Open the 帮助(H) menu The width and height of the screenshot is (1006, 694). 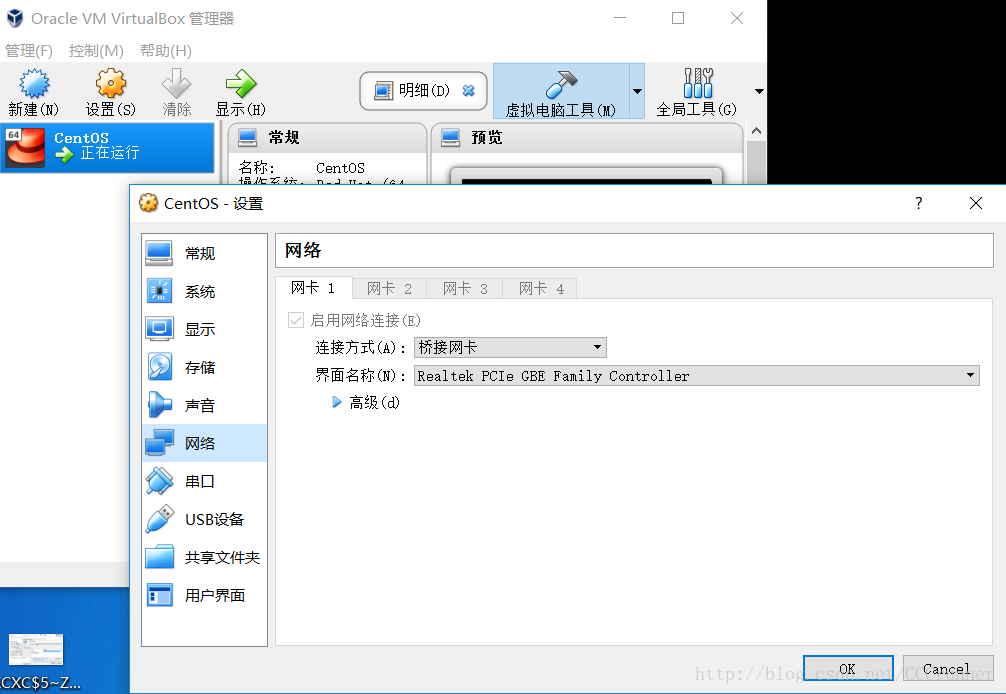[x=166, y=51]
